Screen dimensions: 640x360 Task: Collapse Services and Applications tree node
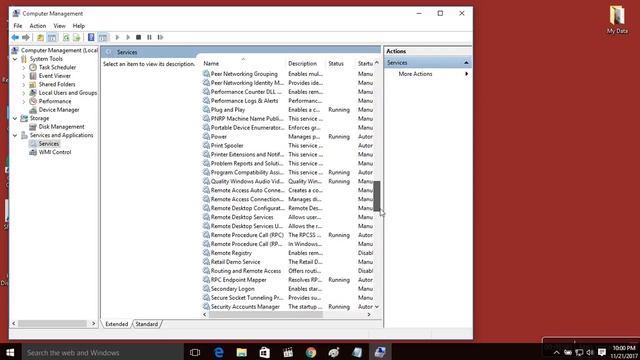15,136
